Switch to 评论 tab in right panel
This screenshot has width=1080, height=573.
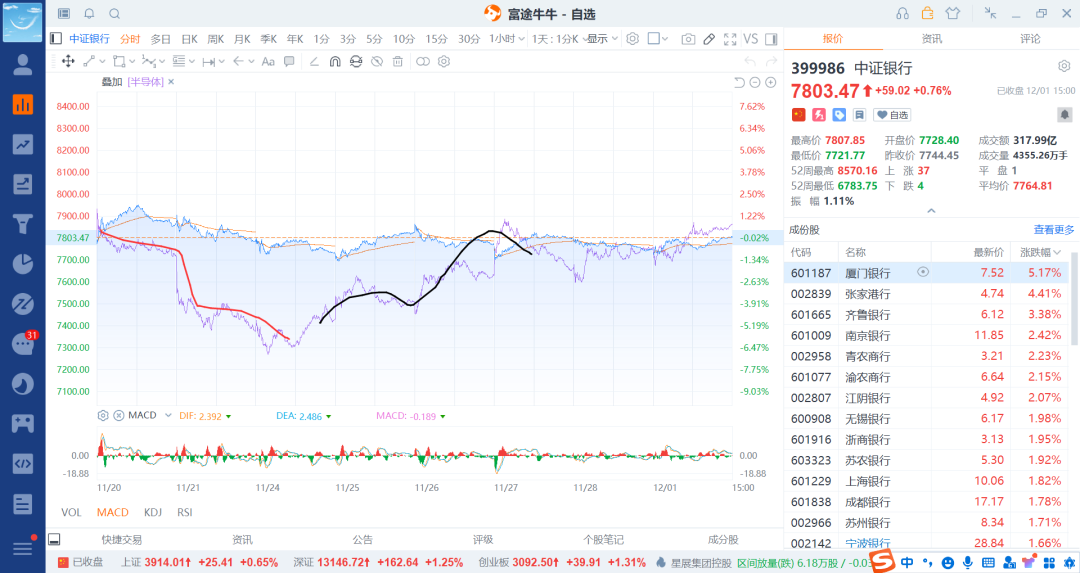pos(1030,39)
